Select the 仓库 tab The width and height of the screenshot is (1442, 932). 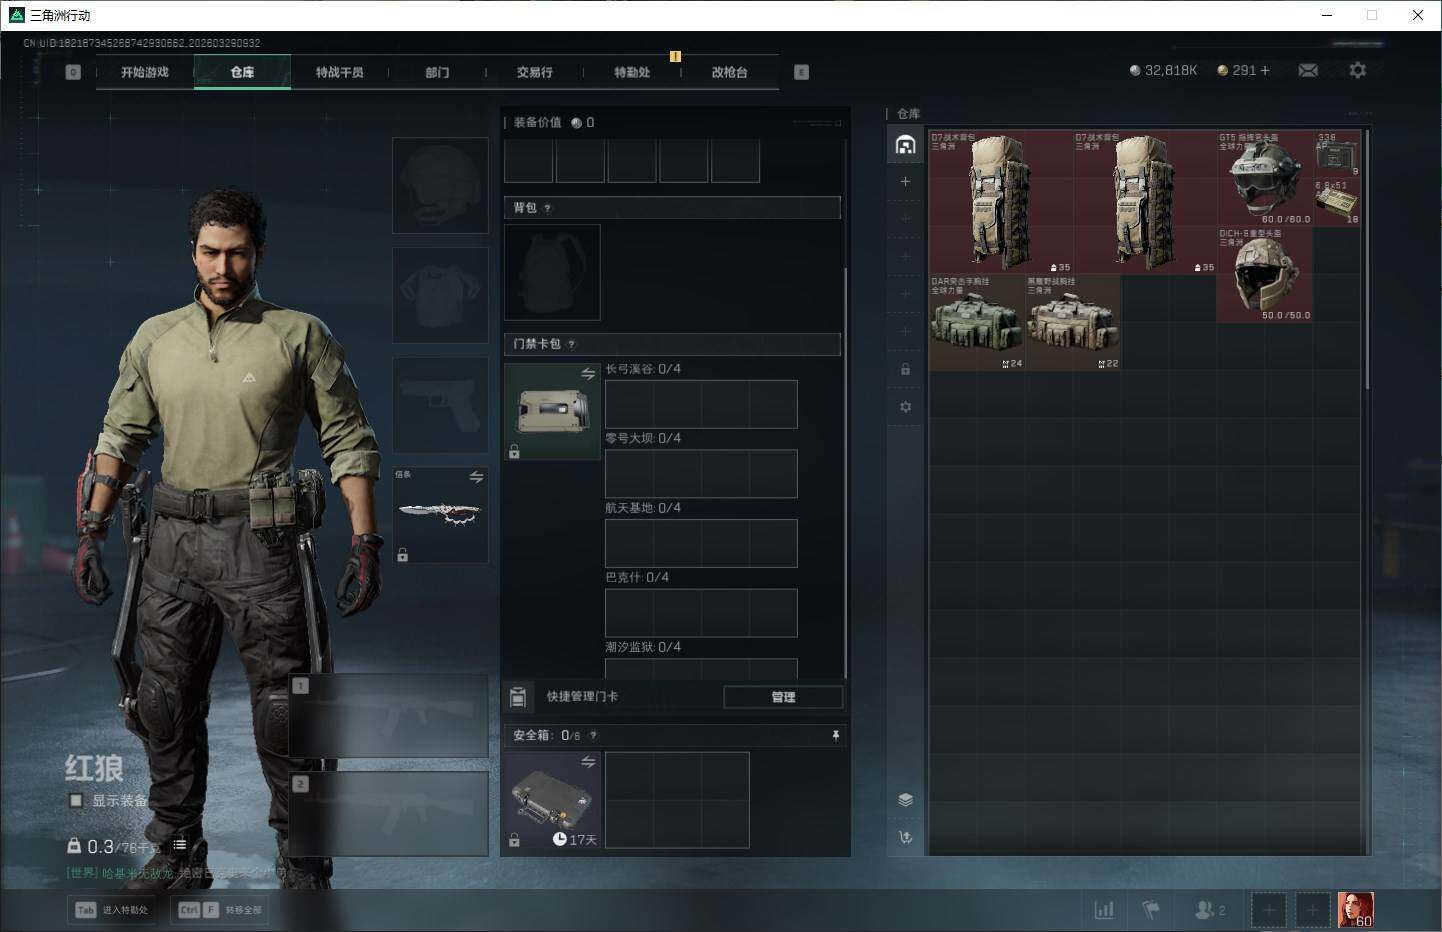click(242, 72)
